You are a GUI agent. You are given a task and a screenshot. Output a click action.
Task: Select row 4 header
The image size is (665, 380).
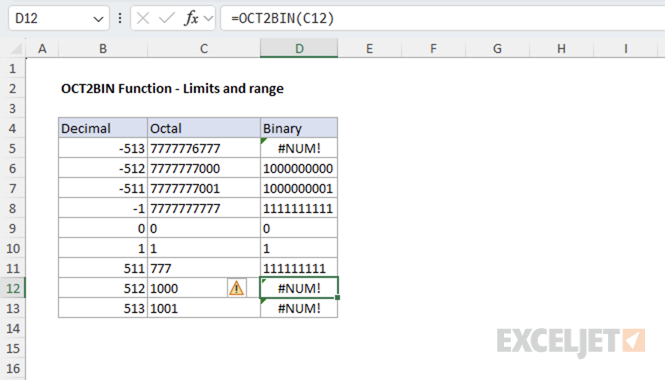(13, 128)
